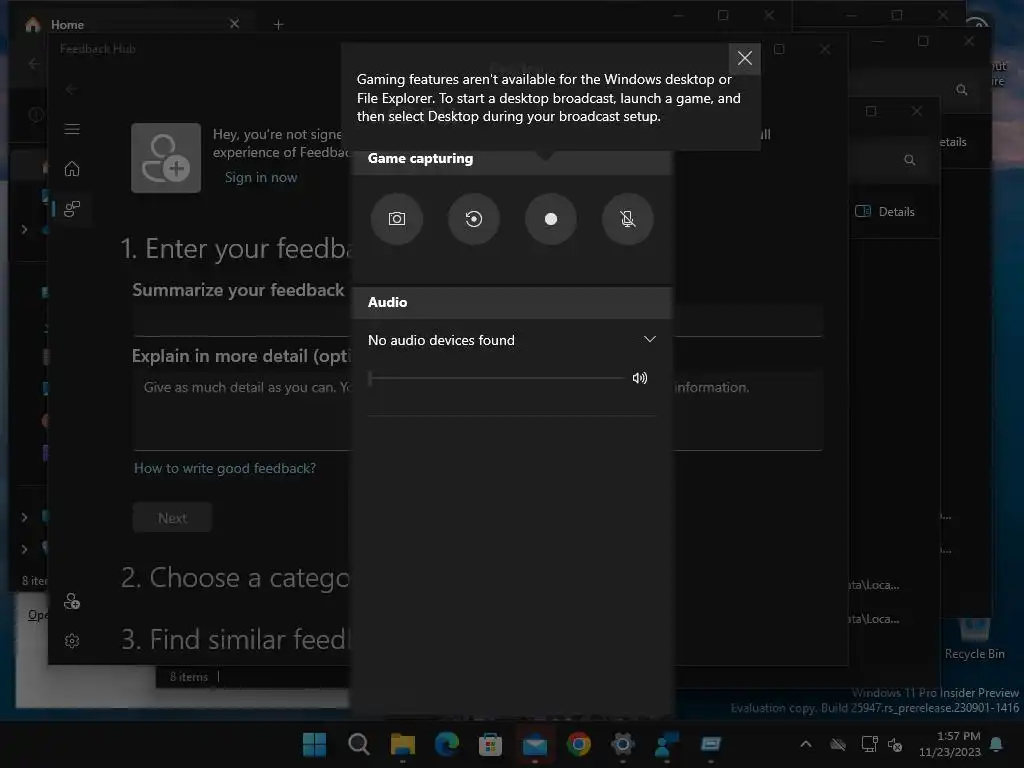Screen dimensions: 1024x768
Task: Open the 'No audio devices found' dropdown
Action: [x=511, y=340]
